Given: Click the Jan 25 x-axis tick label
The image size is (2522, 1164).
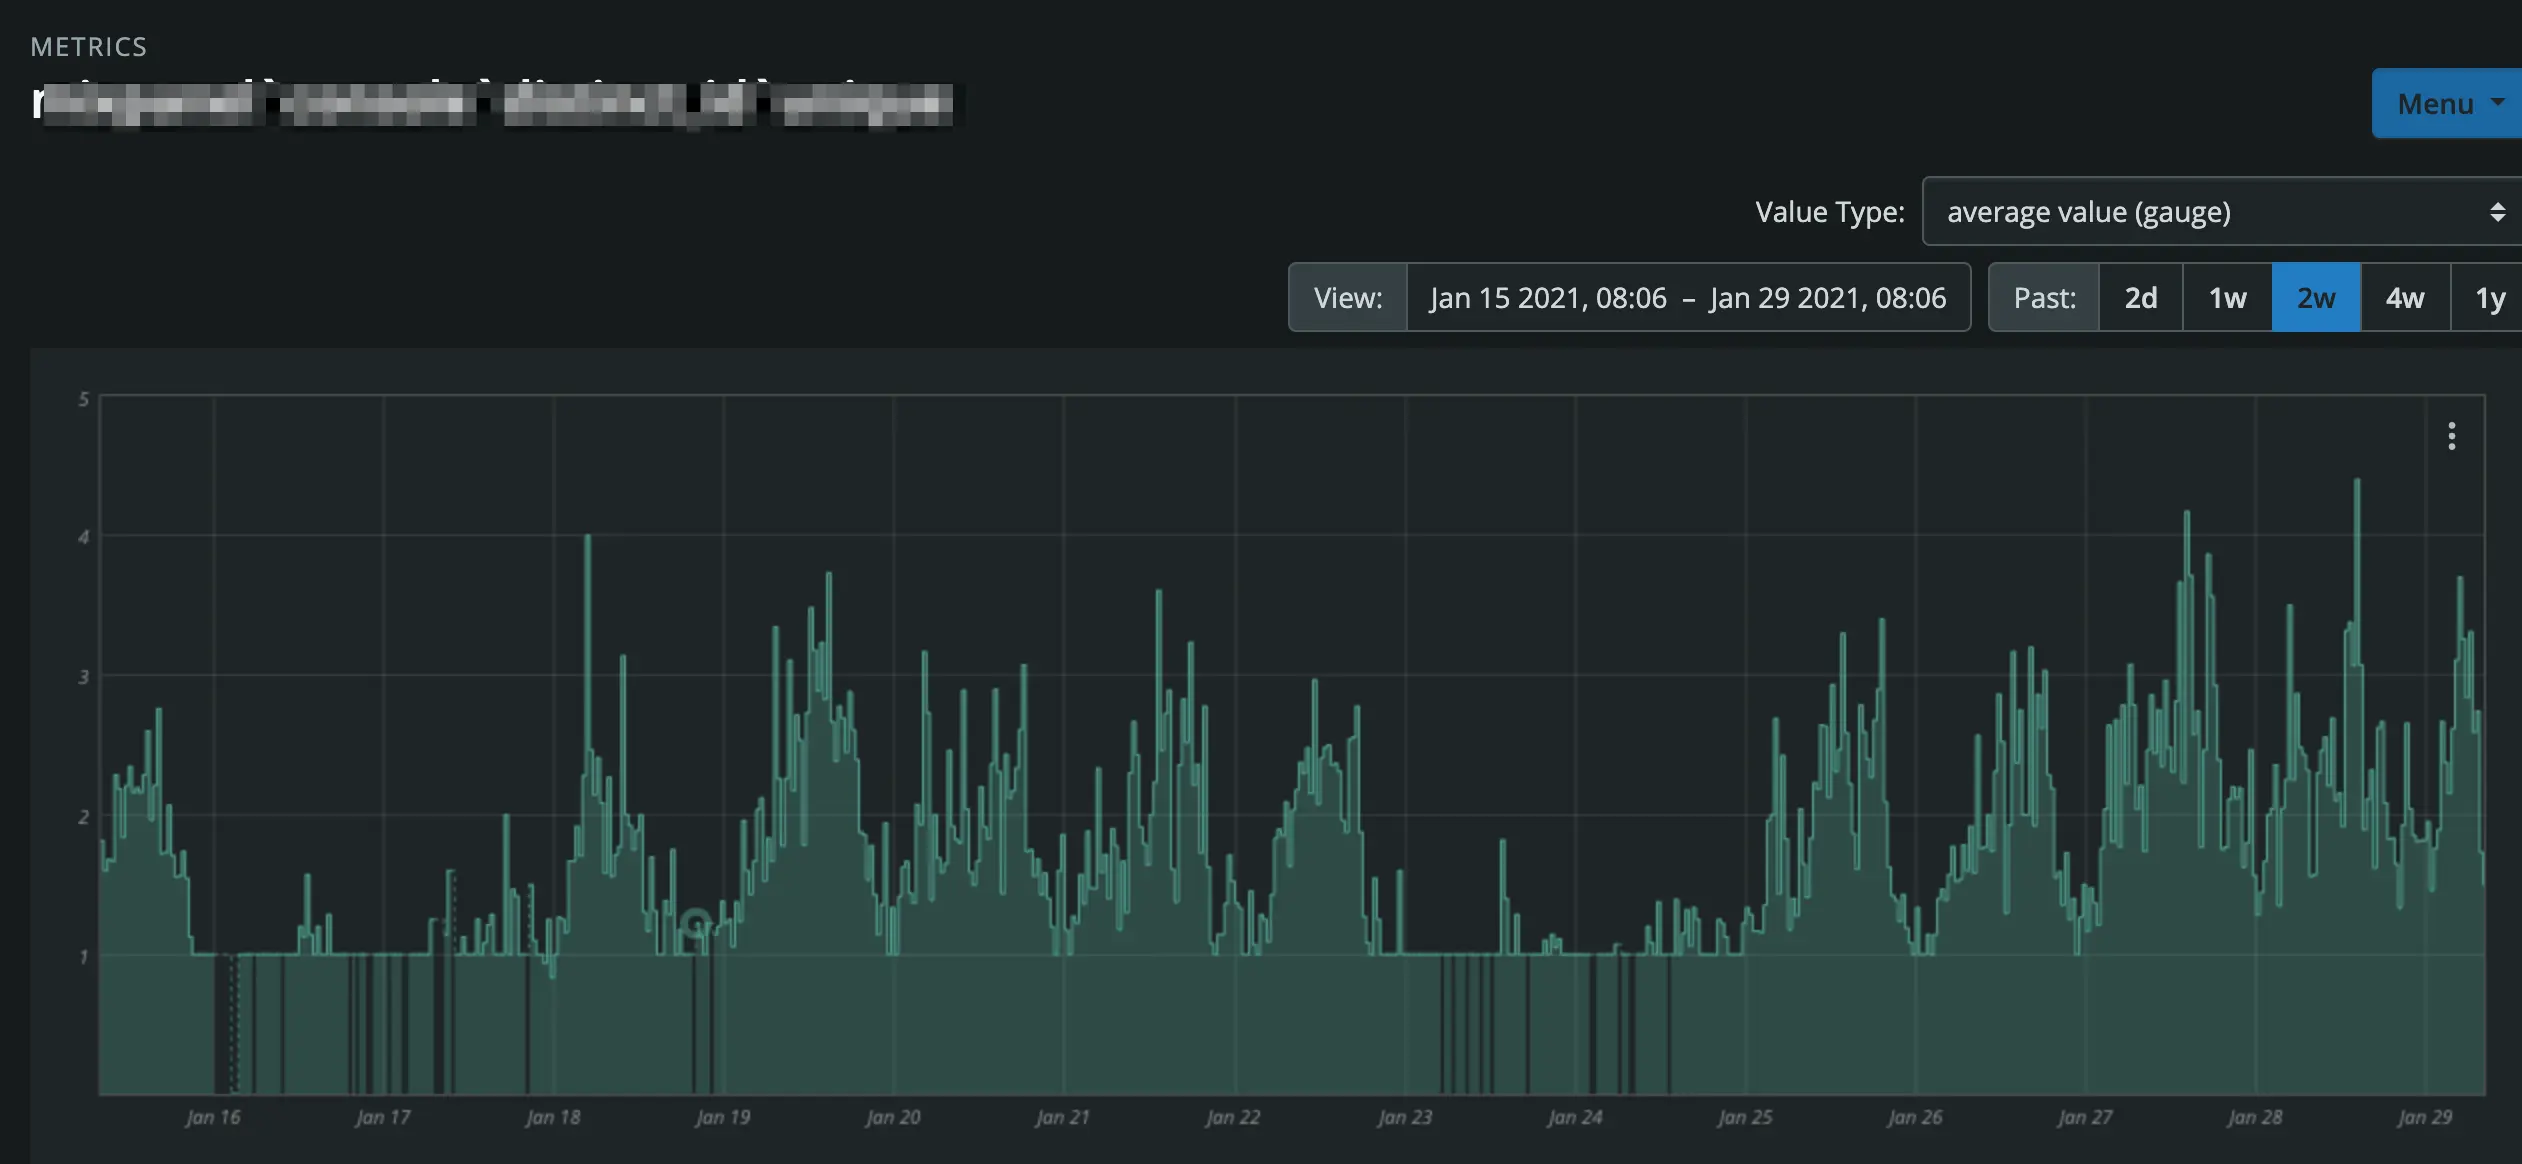Looking at the screenshot, I should (x=1744, y=1117).
